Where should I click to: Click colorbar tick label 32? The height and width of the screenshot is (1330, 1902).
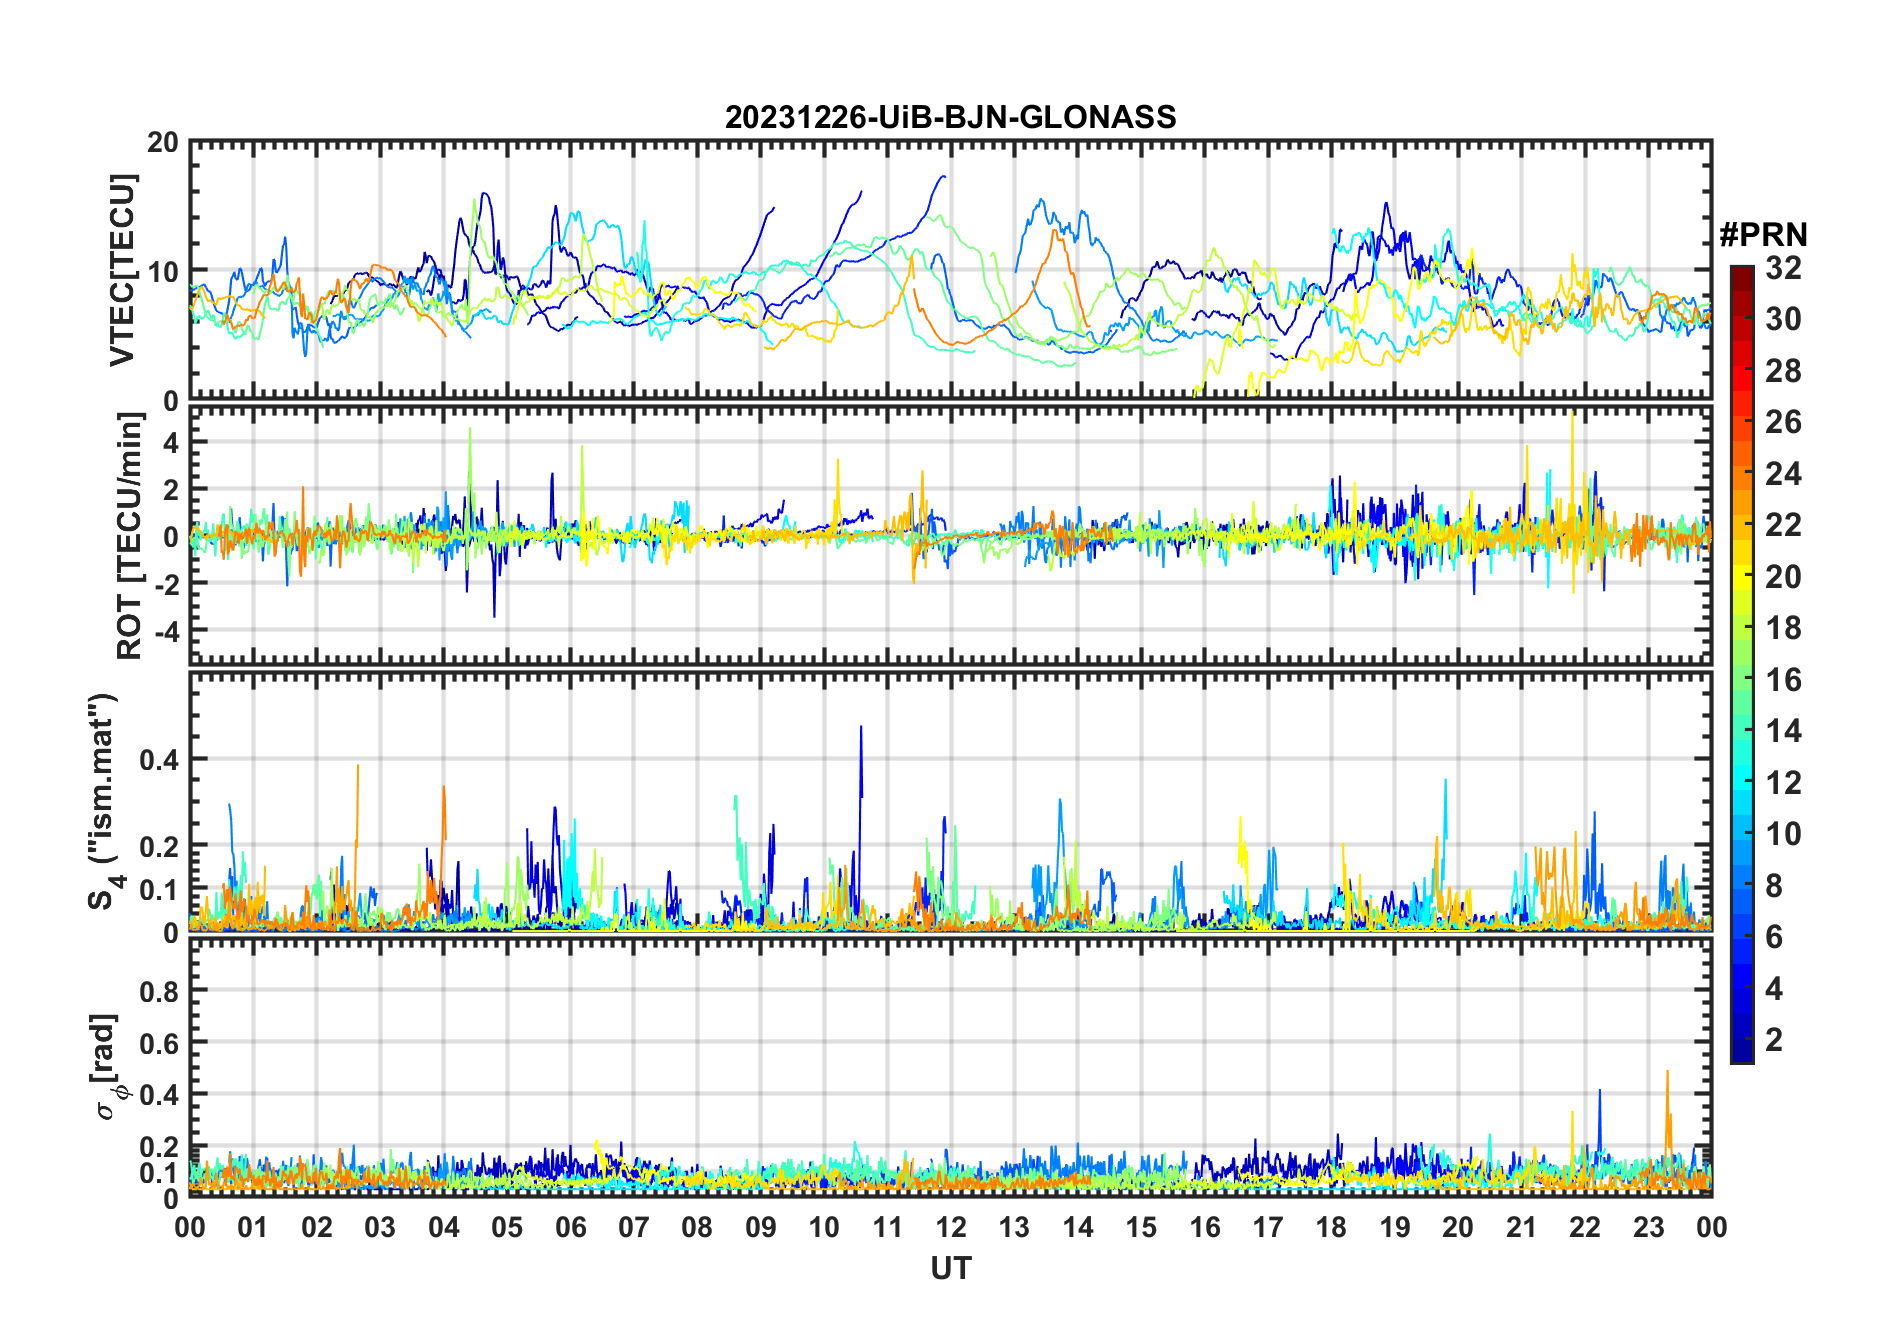click(1783, 268)
